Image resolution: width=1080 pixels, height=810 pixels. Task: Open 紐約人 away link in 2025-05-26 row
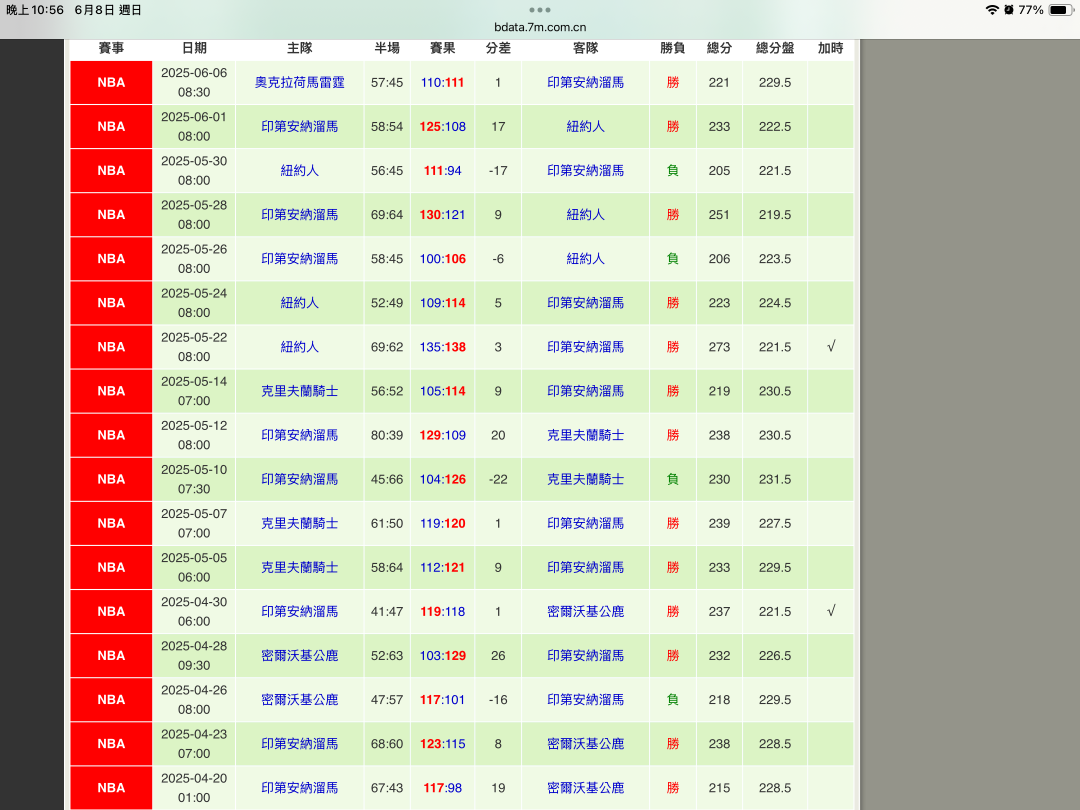coord(585,259)
